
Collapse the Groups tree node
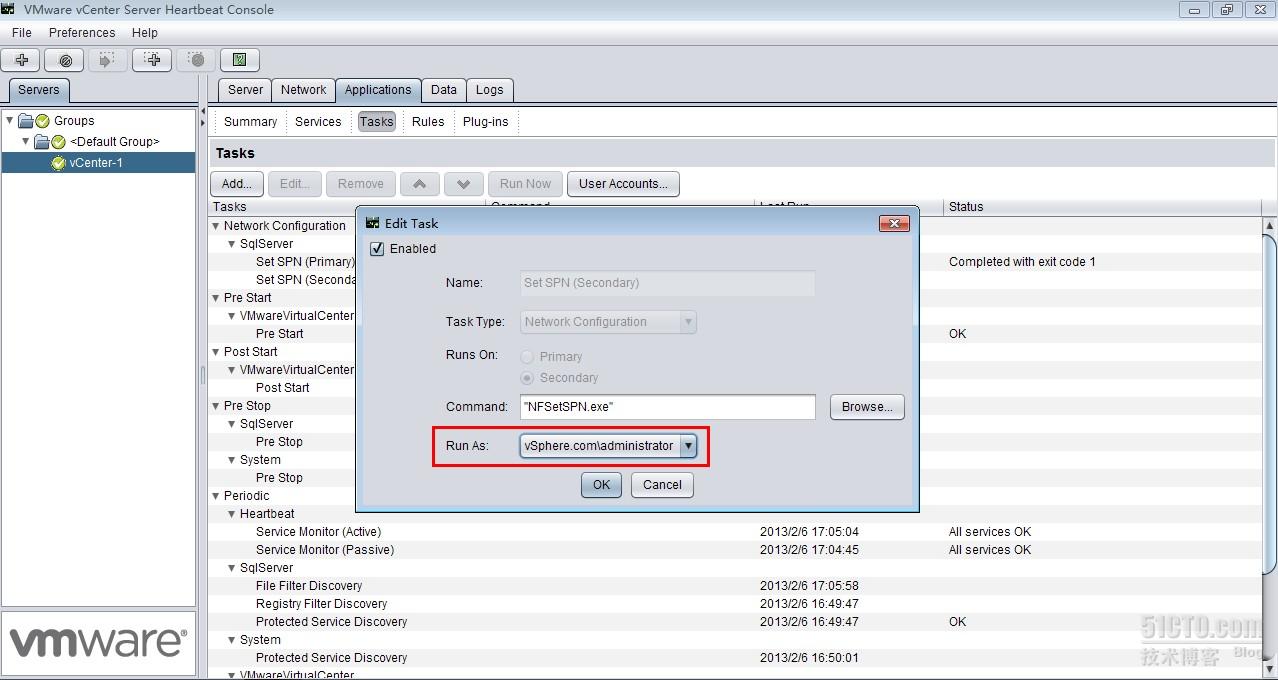point(10,121)
